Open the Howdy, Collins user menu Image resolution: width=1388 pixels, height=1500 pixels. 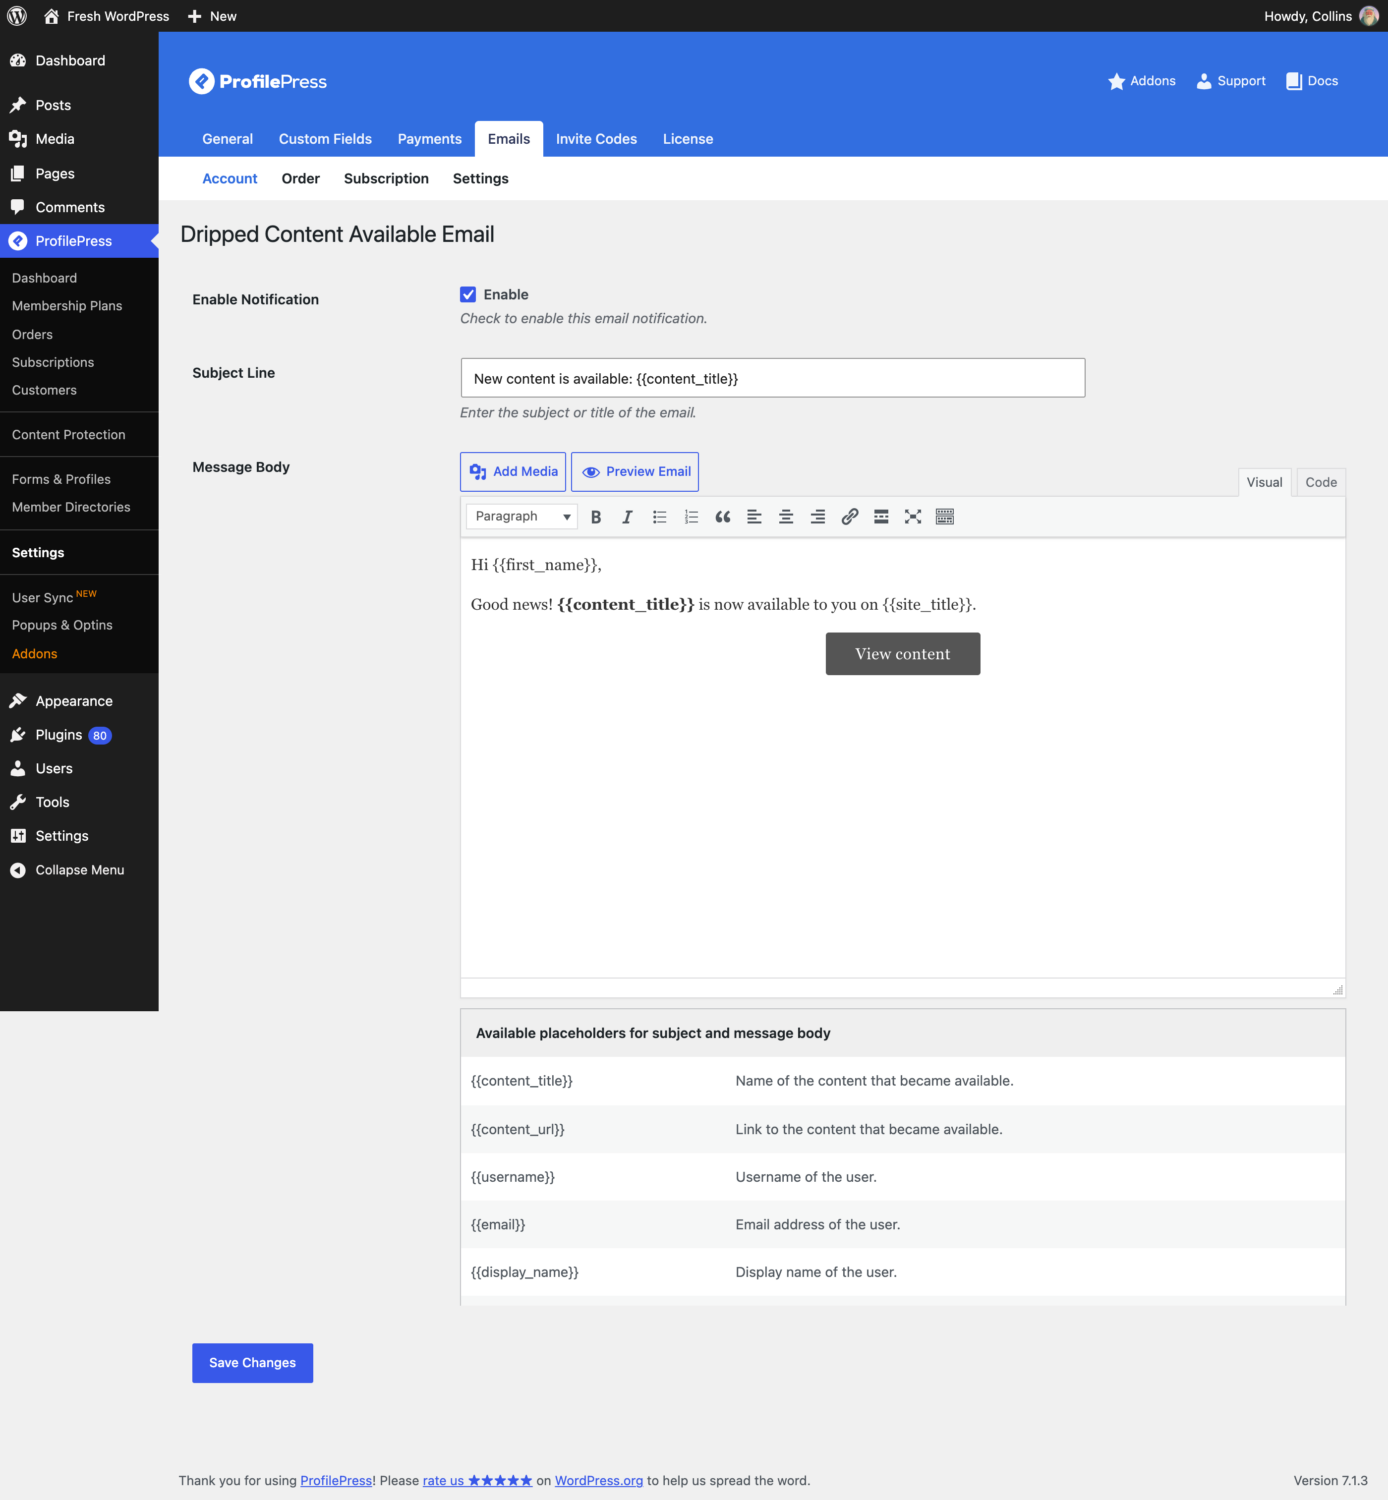1321,16
